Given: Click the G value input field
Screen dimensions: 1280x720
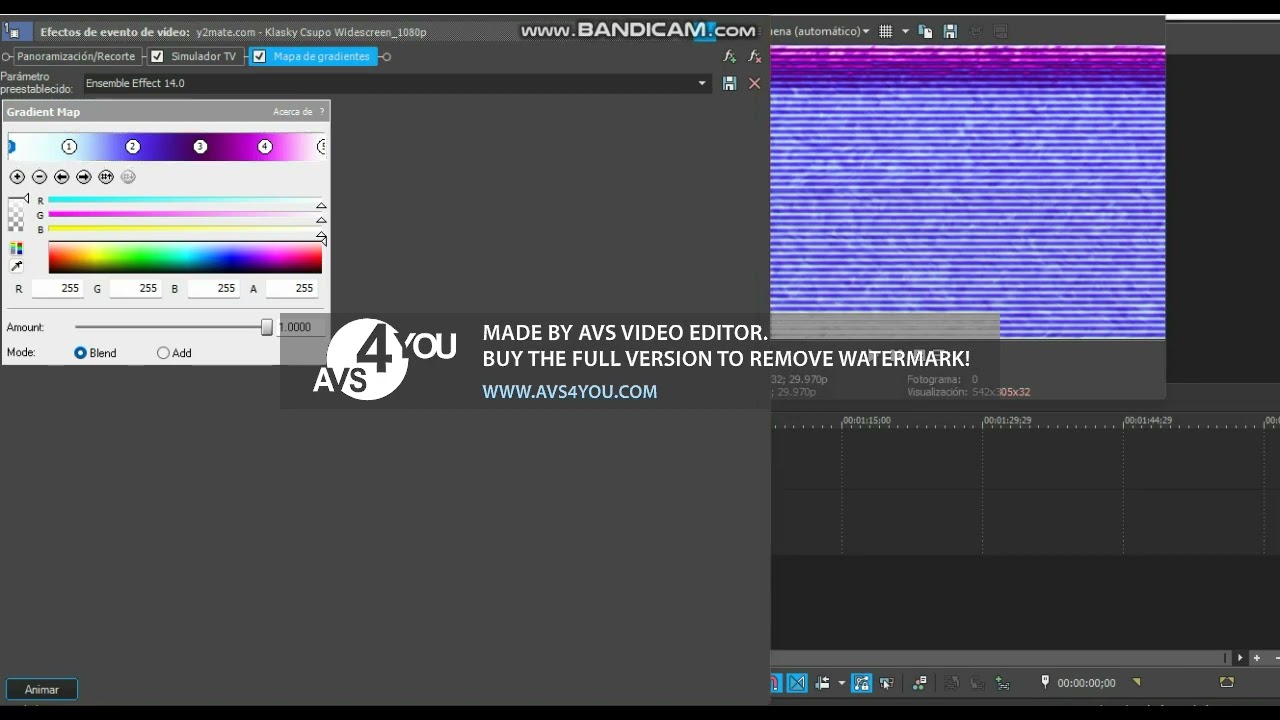Looking at the screenshot, I should [x=136, y=288].
